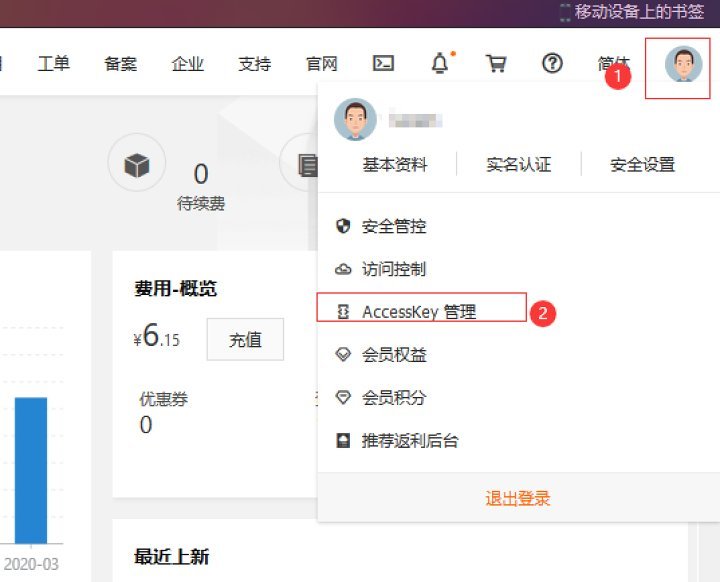Click the 会员积分 gem icon

click(343, 397)
